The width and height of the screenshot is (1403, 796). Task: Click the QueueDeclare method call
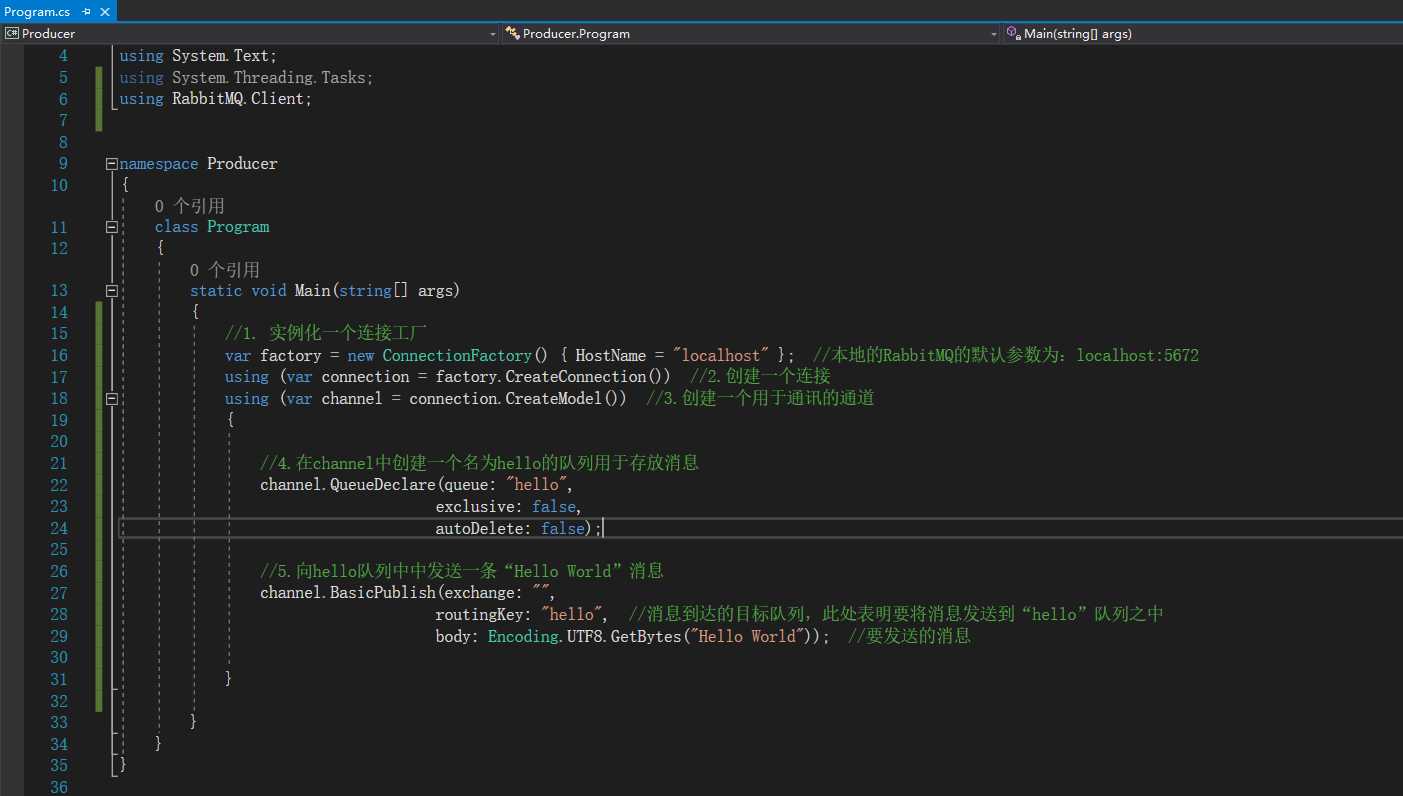382,485
